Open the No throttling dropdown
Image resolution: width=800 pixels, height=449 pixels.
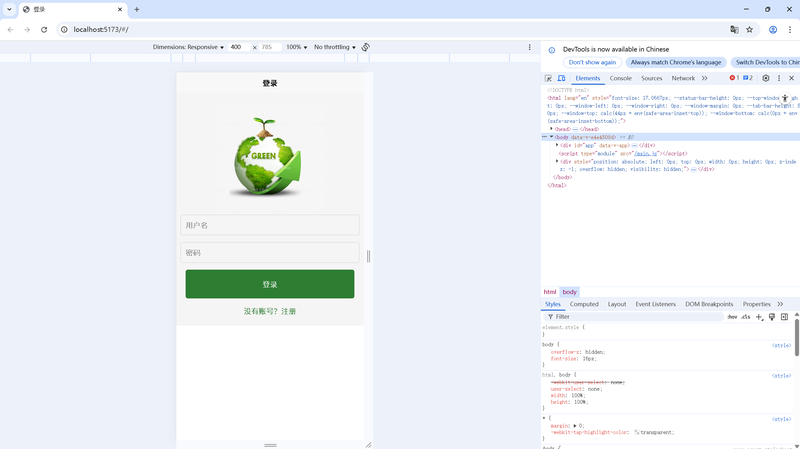[x=335, y=47]
